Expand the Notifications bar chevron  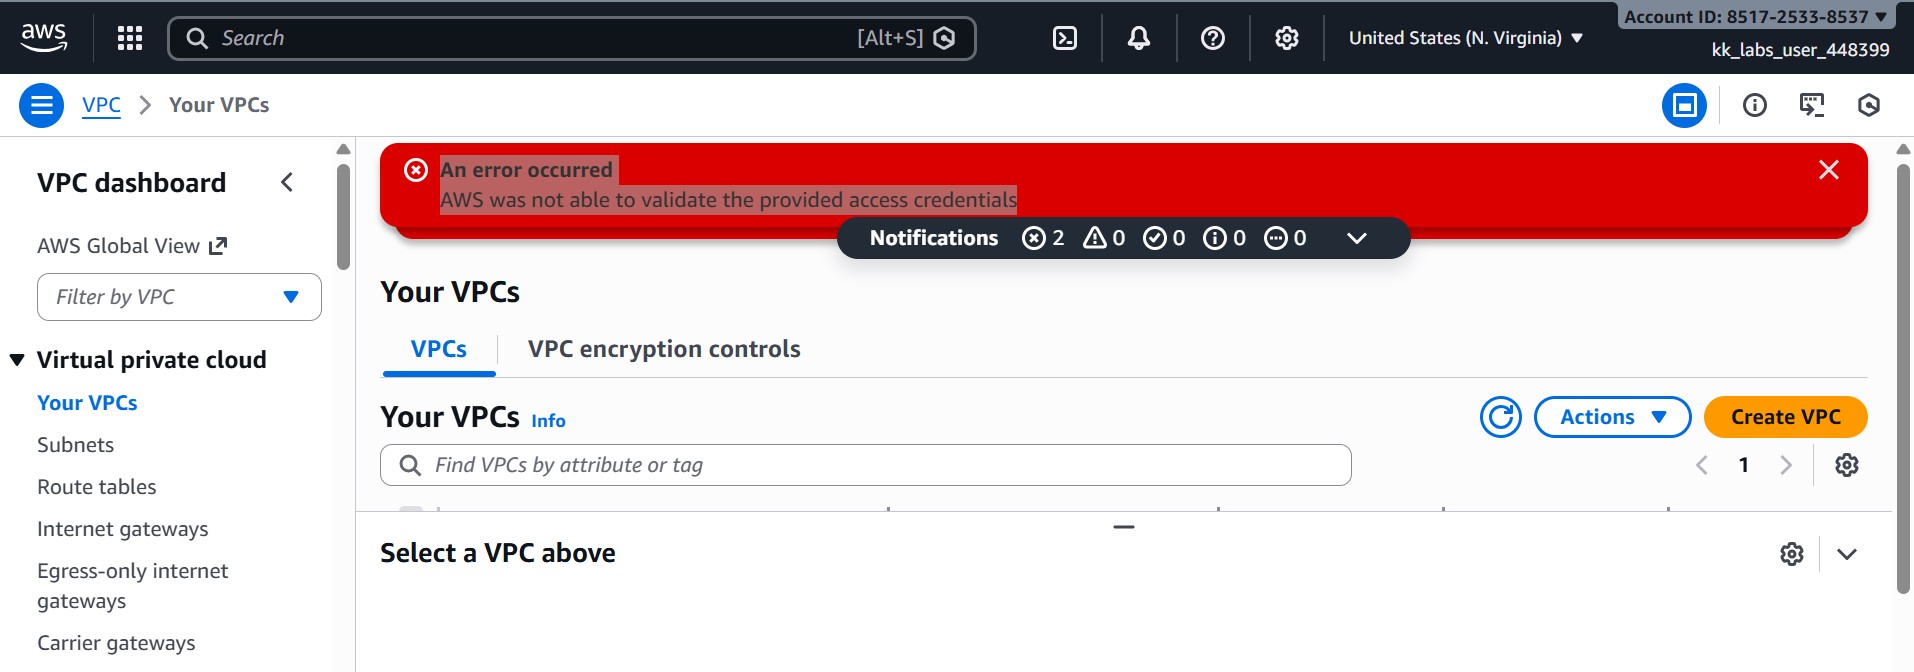pyautogui.click(x=1356, y=238)
